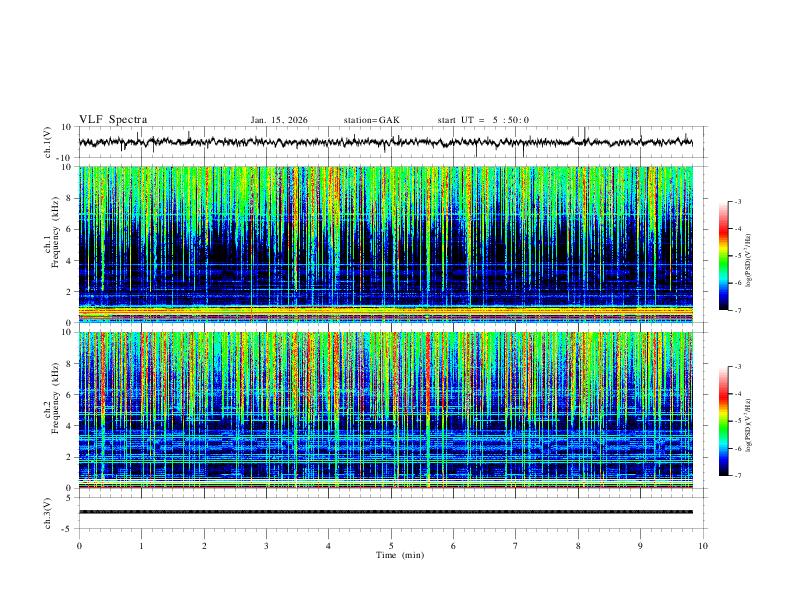Click the "-3" tick on ch.1 colorbar
The image size is (792, 612).
pos(738,202)
